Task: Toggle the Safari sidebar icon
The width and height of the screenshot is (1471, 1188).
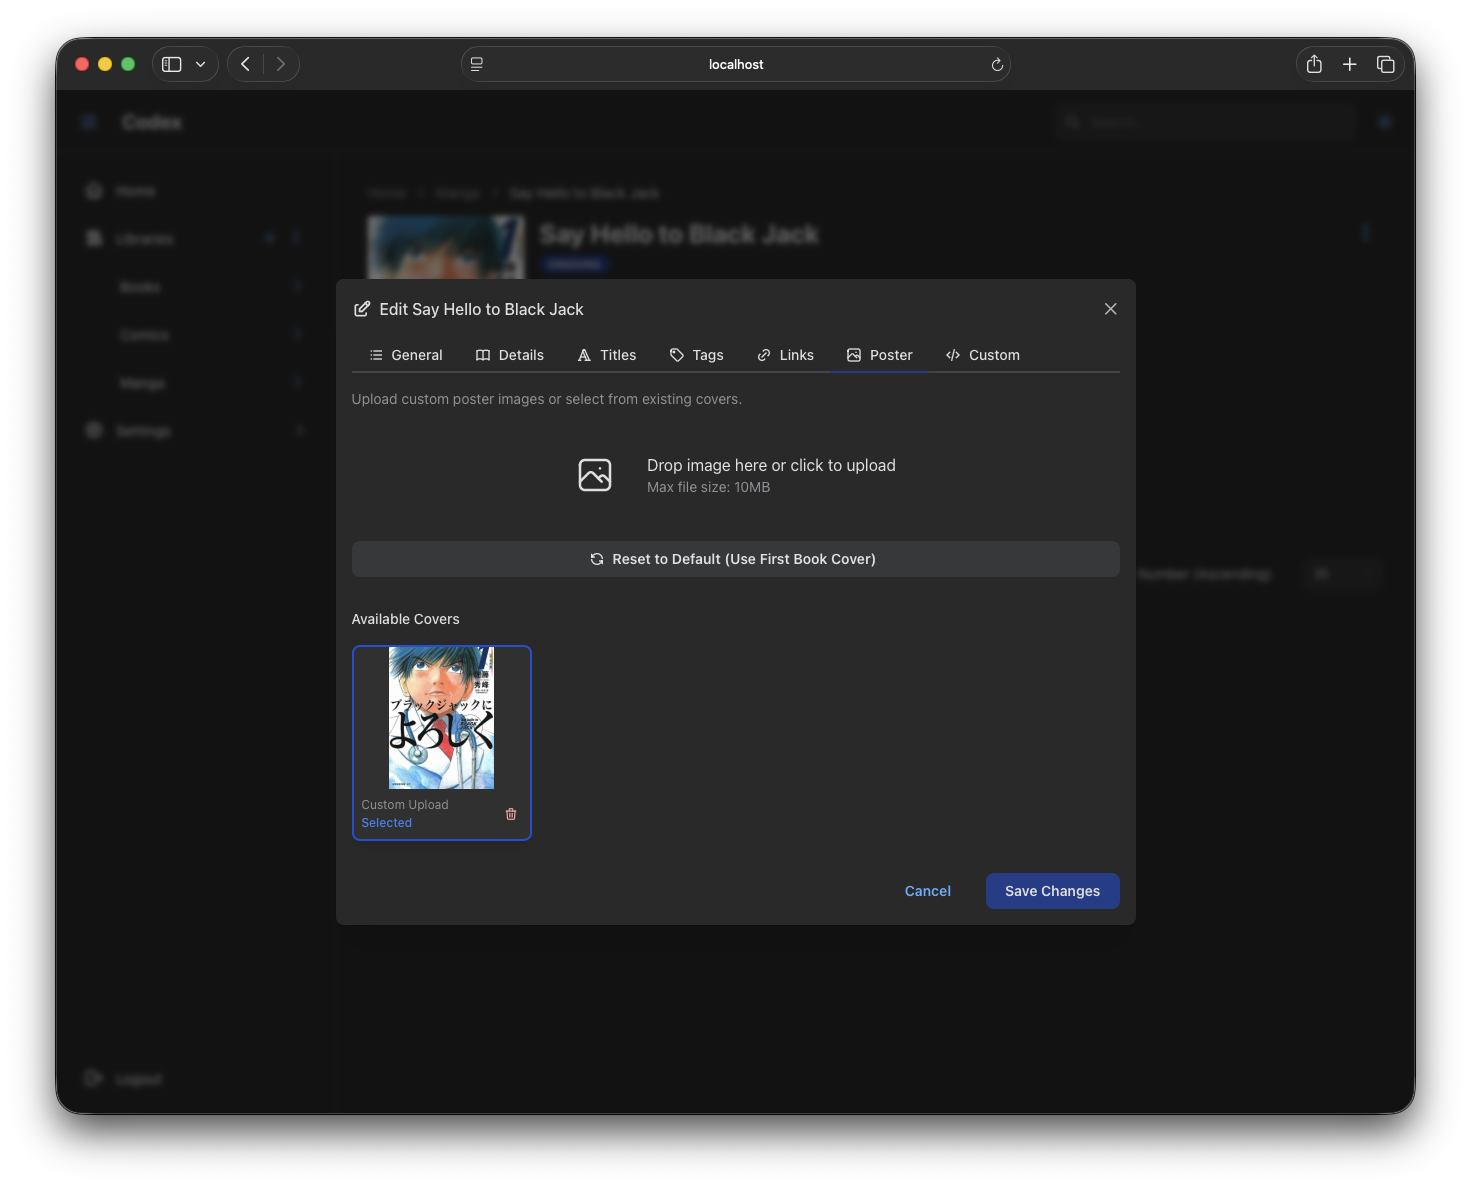Action: (172, 64)
